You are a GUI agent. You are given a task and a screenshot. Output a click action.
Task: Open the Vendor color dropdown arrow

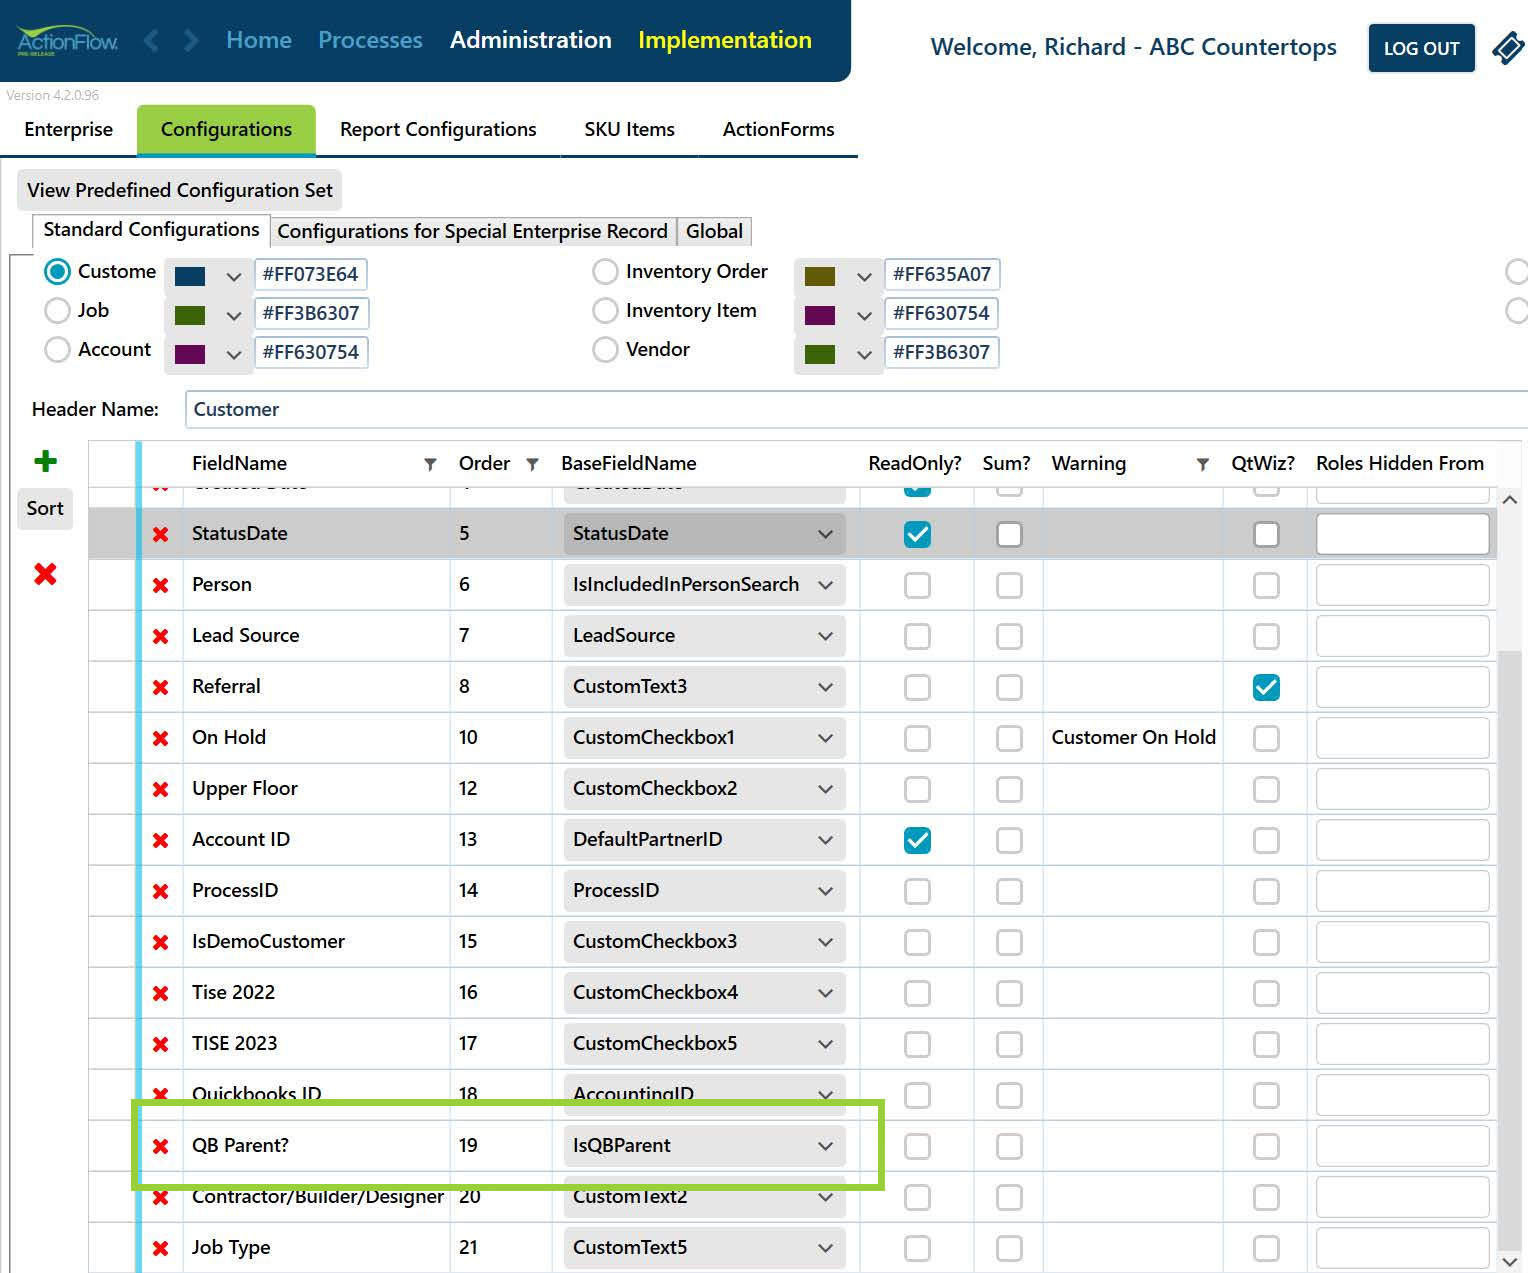[x=864, y=354]
